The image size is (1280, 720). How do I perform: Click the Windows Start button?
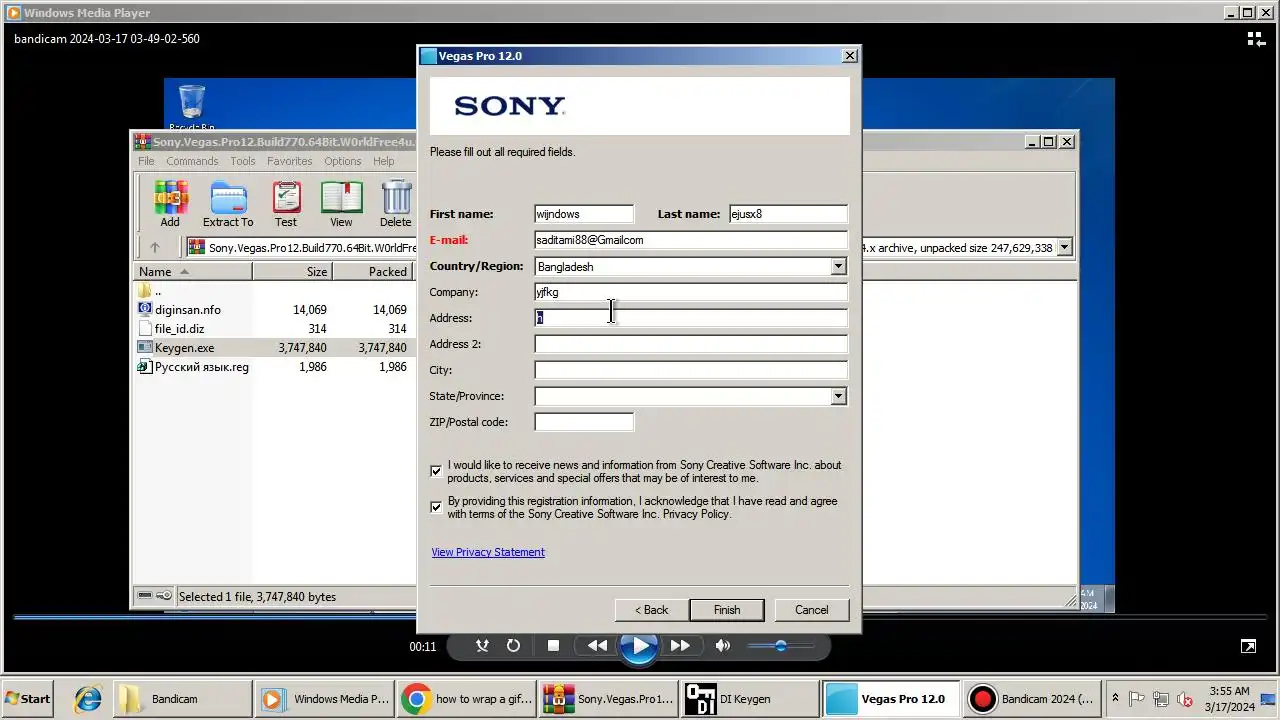pos(29,699)
